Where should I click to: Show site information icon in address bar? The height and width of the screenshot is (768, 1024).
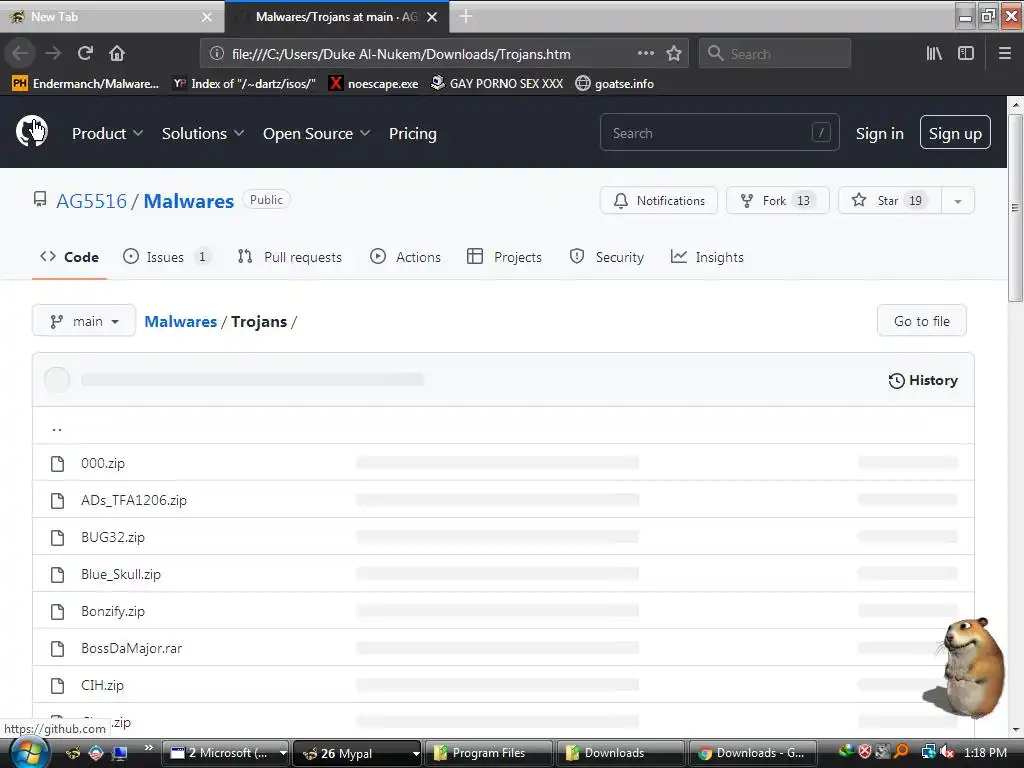(x=217, y=54)
